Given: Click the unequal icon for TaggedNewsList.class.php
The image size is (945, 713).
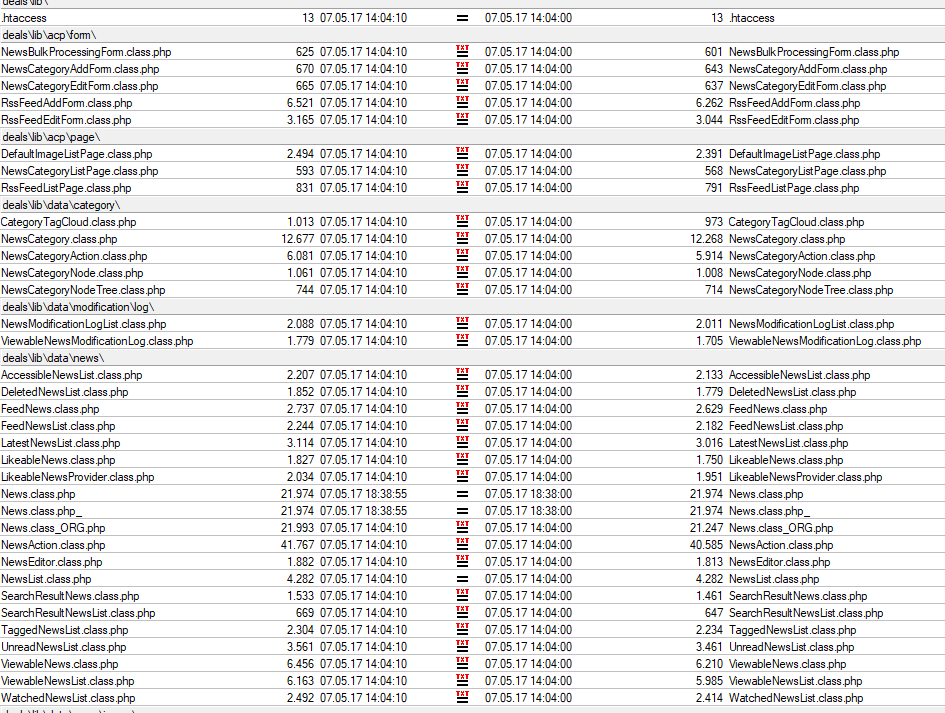Looking at the screenshot, I should point(462,629).
